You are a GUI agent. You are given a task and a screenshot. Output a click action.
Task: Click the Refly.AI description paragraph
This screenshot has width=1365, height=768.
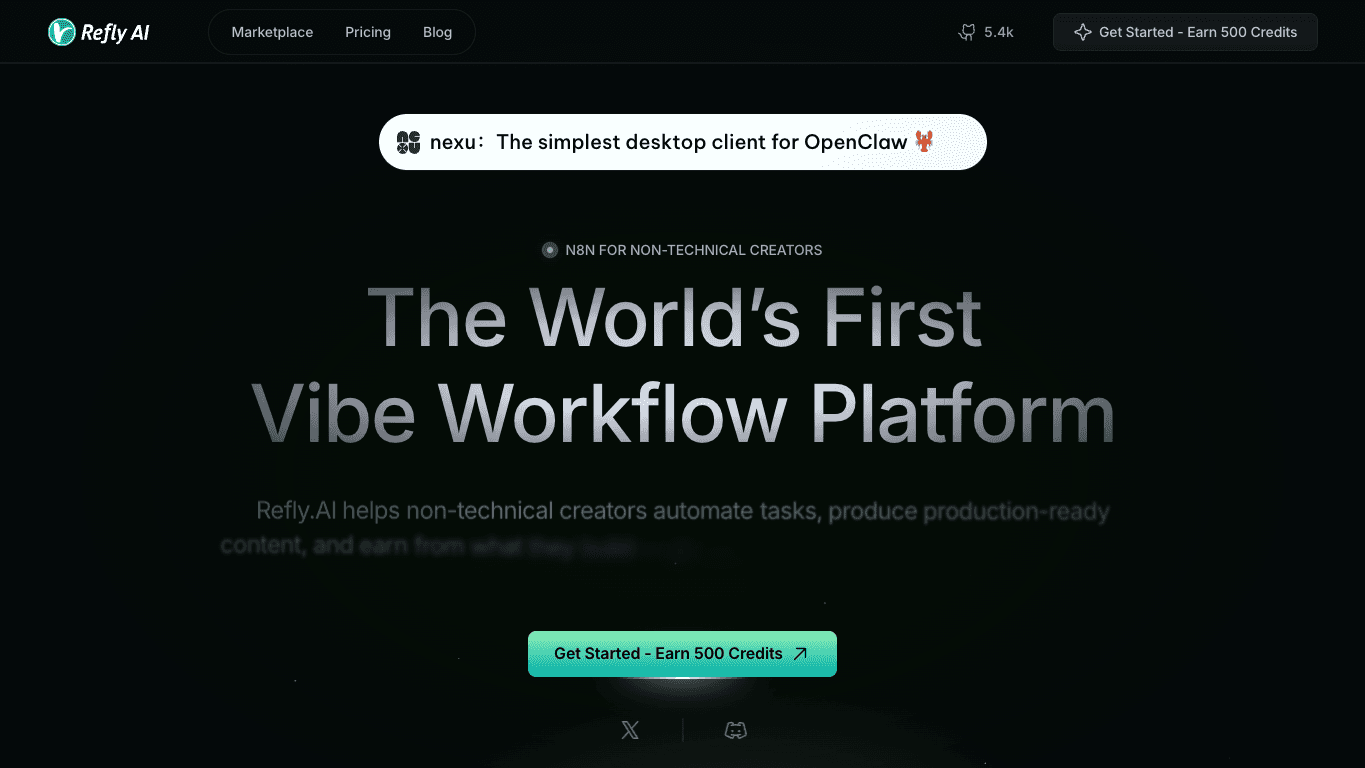pyautogui.click(x=665, y=528)
